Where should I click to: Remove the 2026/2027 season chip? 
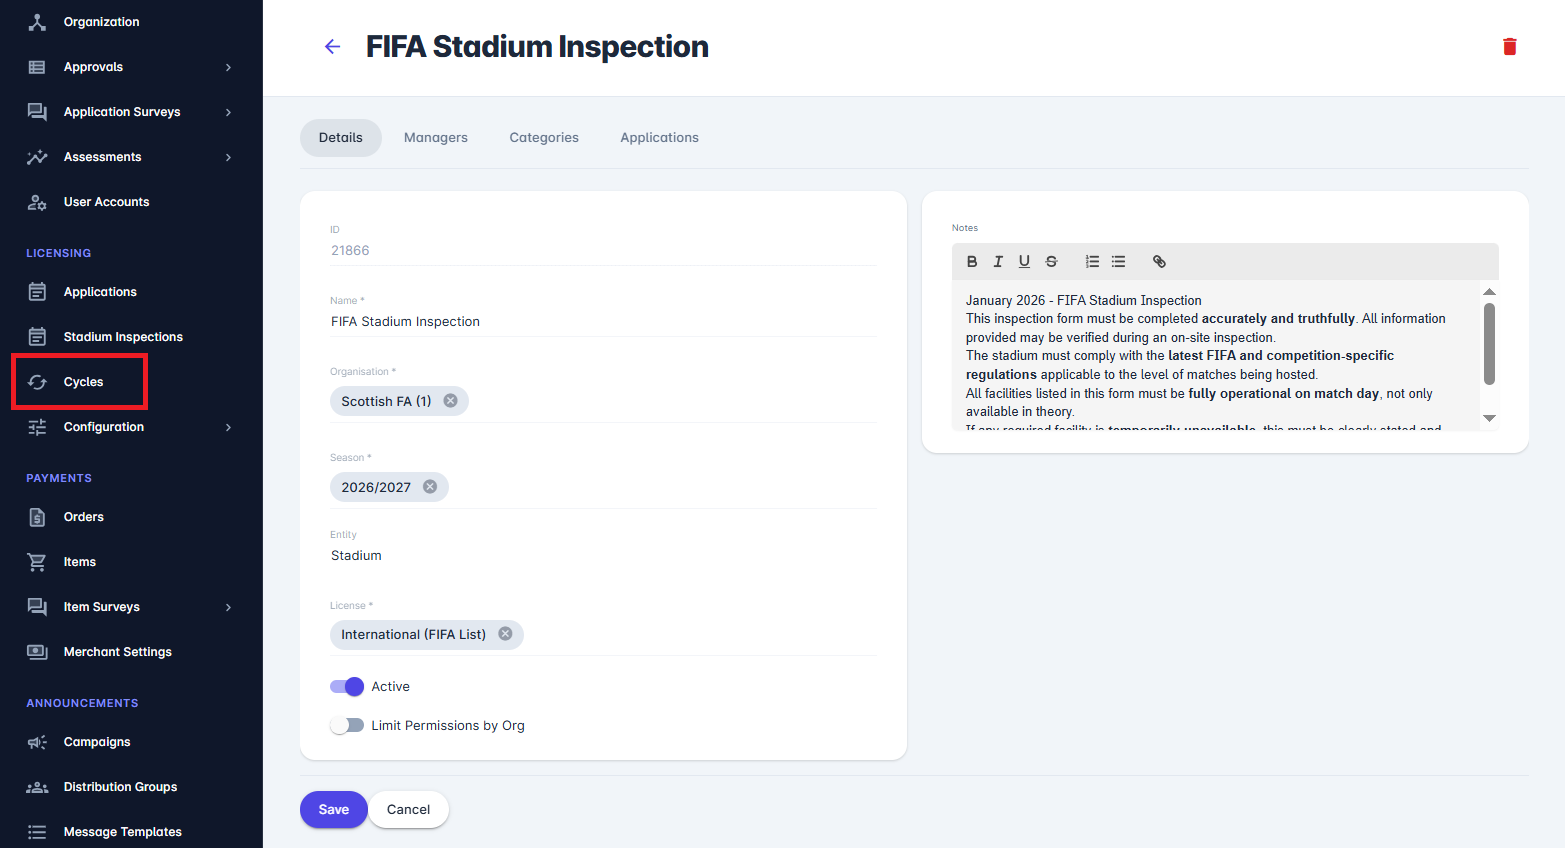[x=430, y=487]
